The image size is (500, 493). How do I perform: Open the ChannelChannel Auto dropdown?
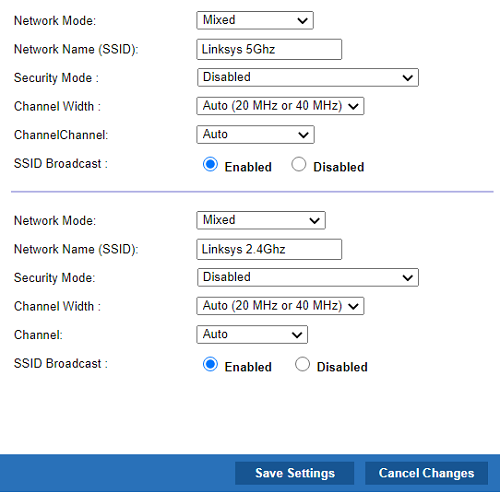[255, 135]
